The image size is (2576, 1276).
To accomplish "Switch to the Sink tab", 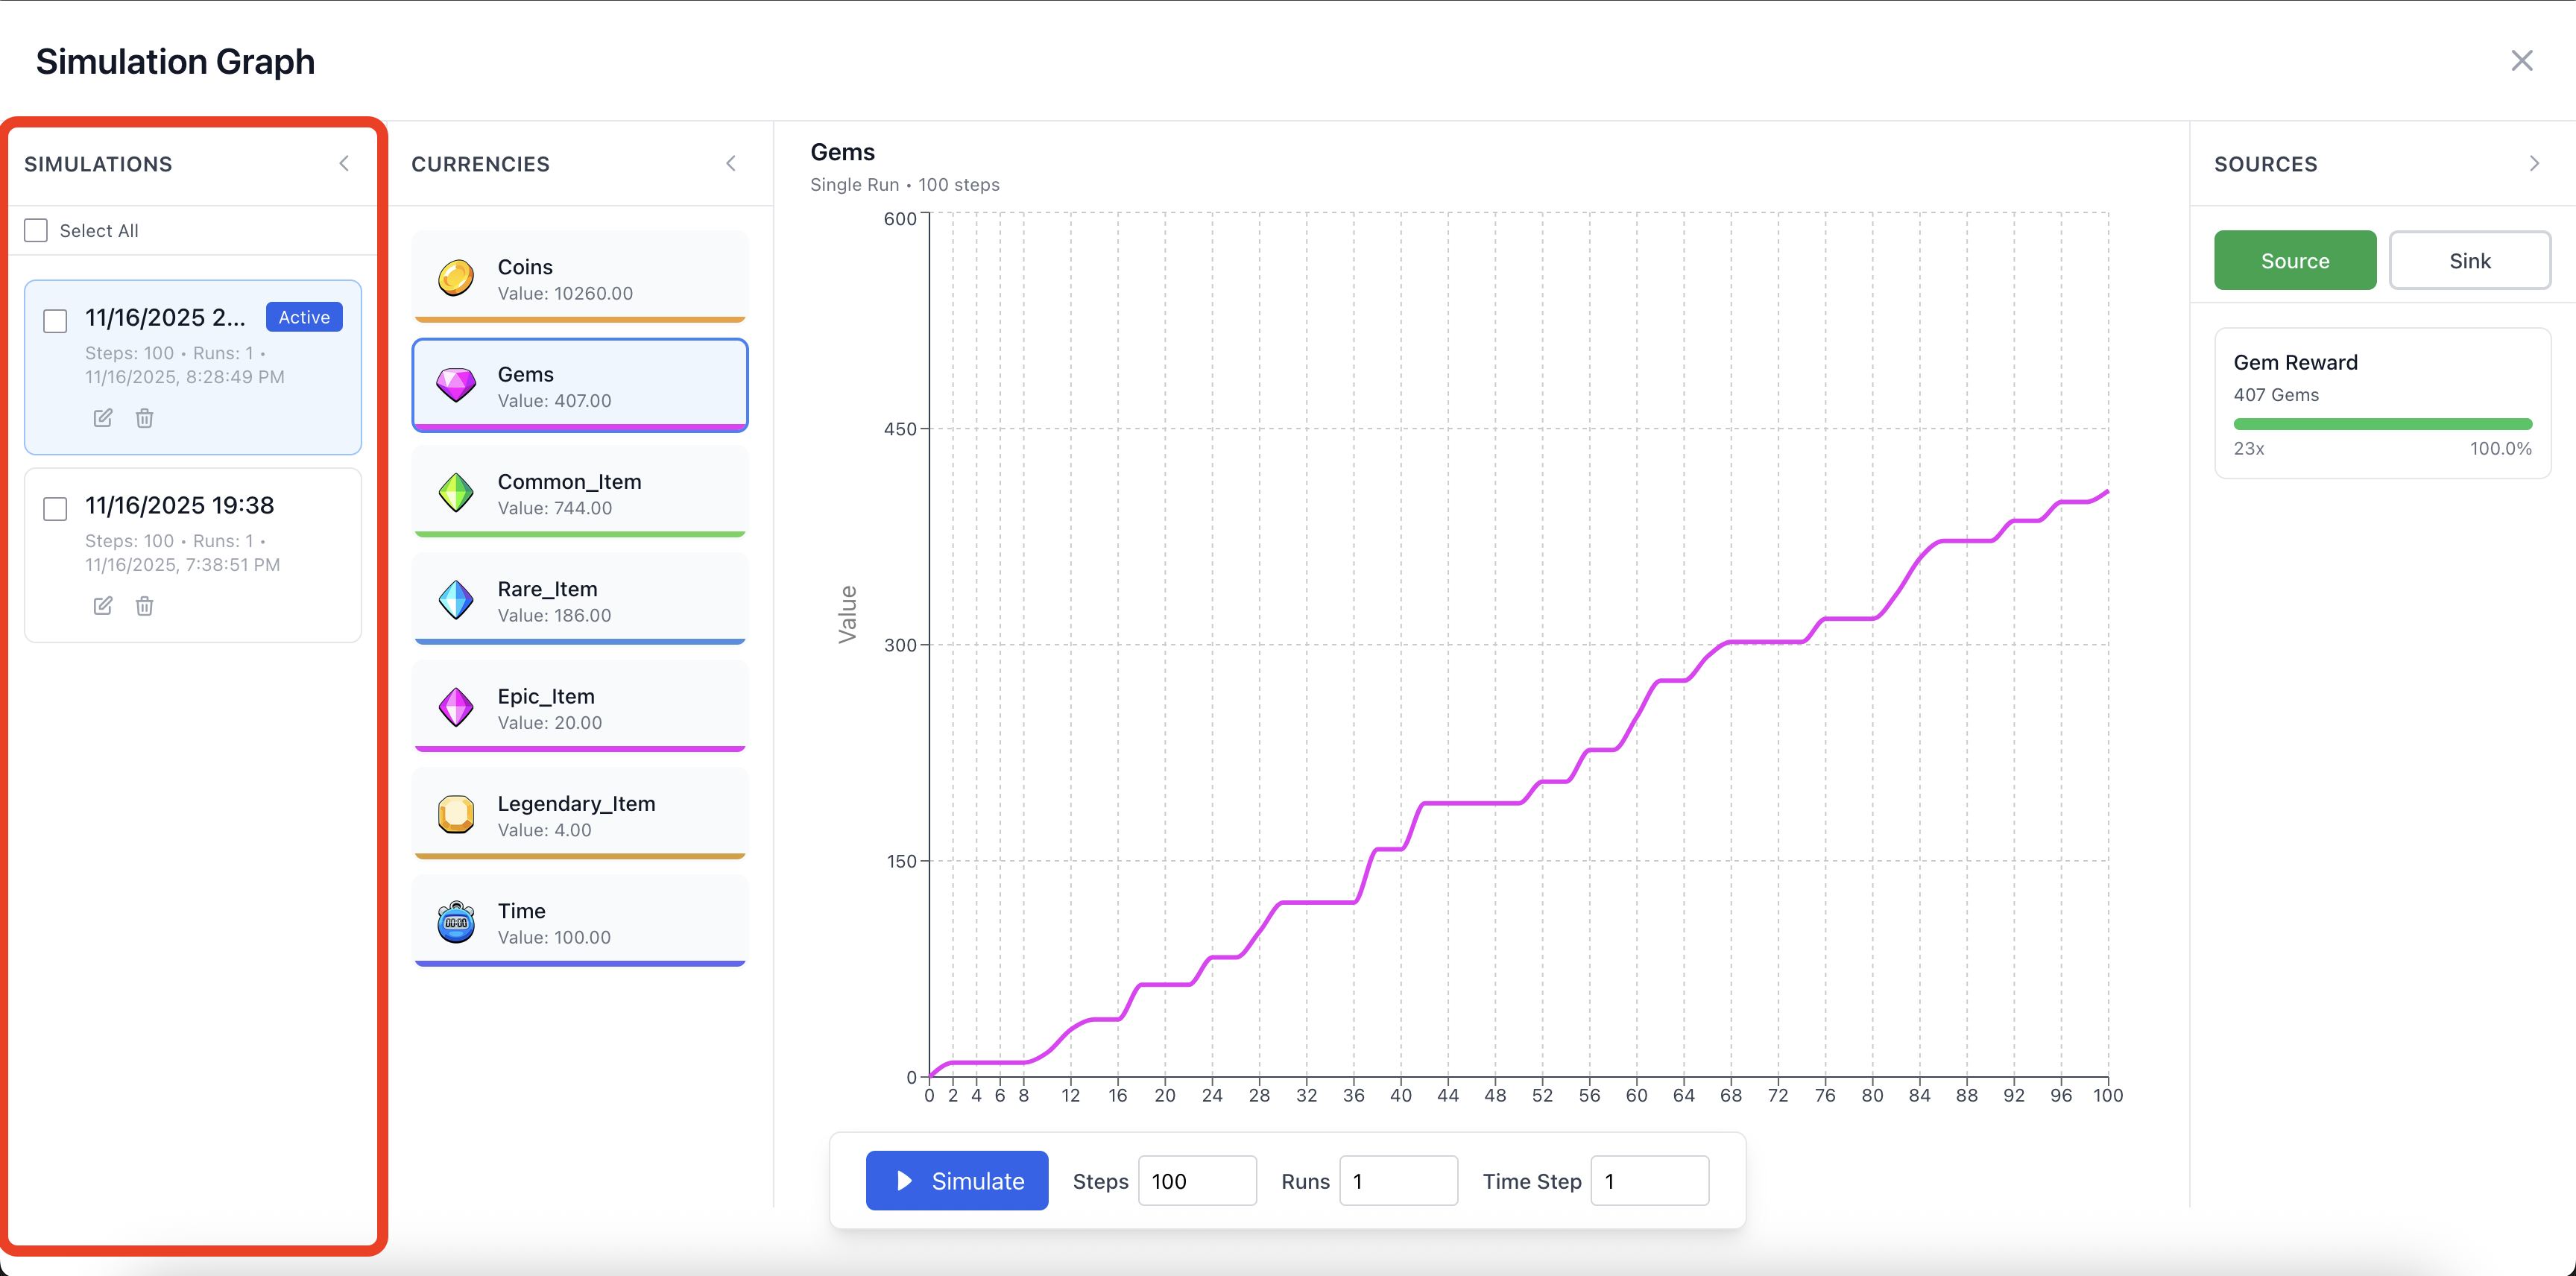I will 2469,261.
